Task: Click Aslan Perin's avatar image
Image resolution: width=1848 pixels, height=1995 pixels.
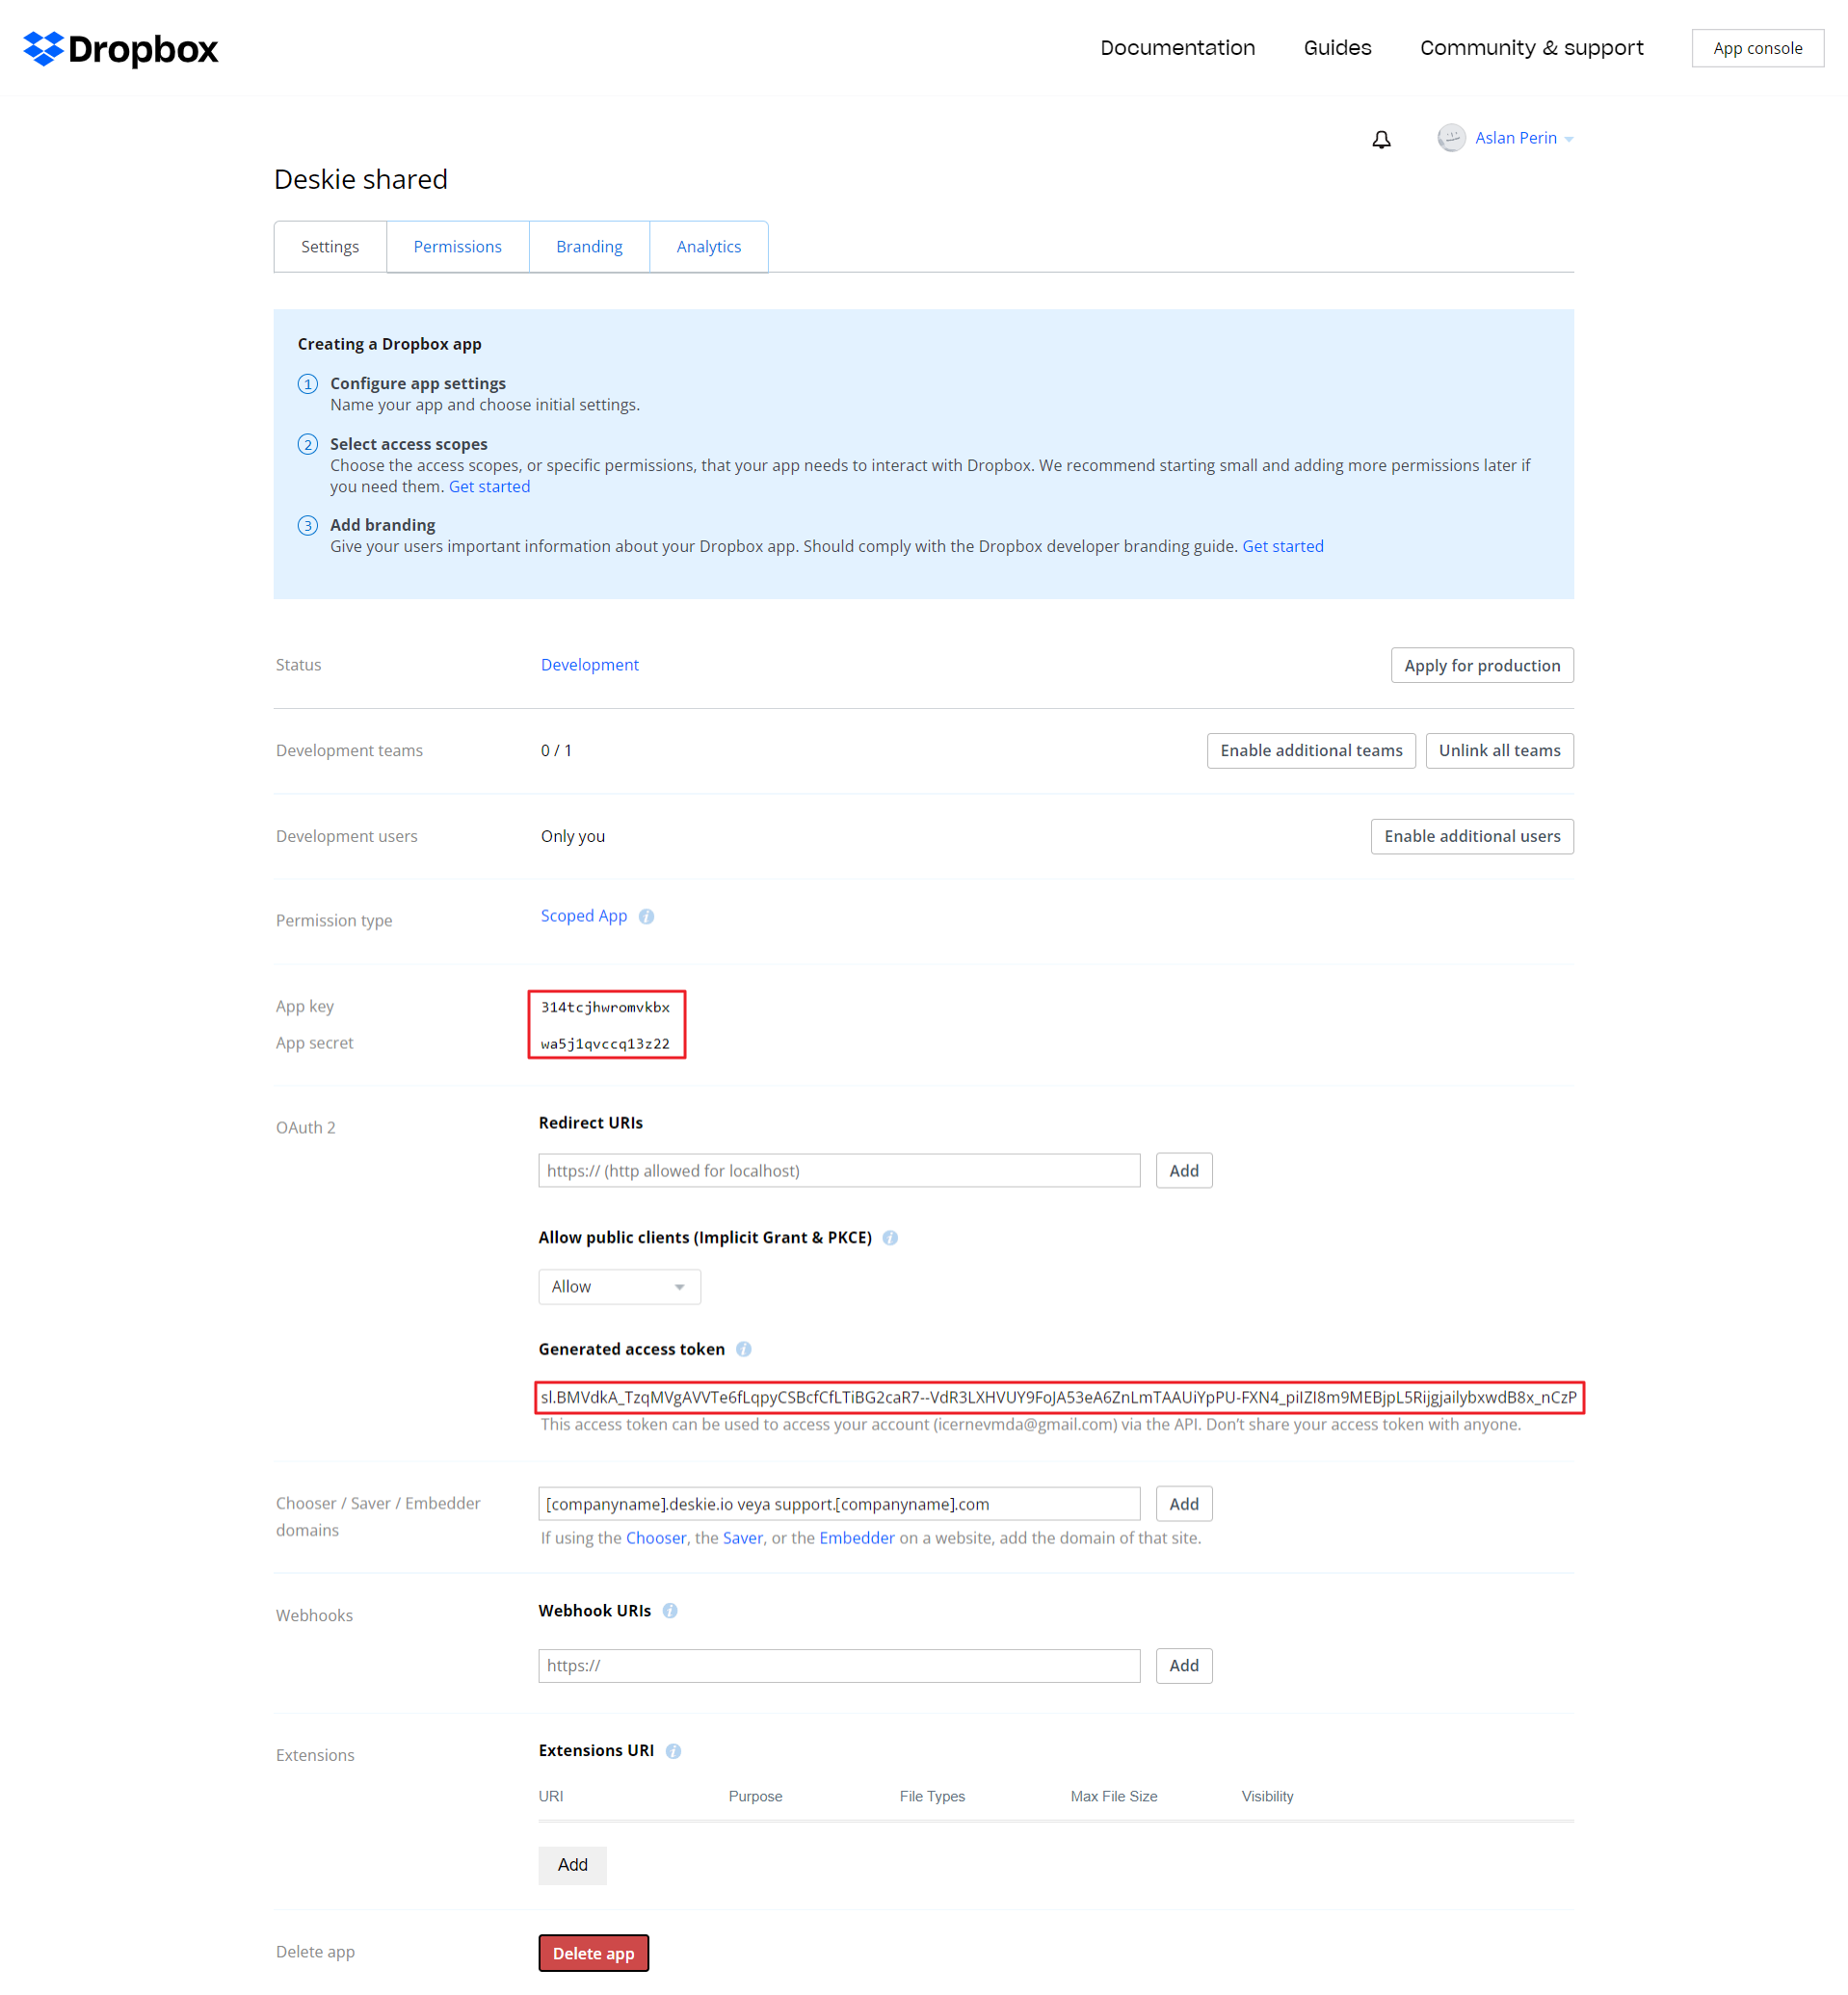Action: click(1451, 138)
